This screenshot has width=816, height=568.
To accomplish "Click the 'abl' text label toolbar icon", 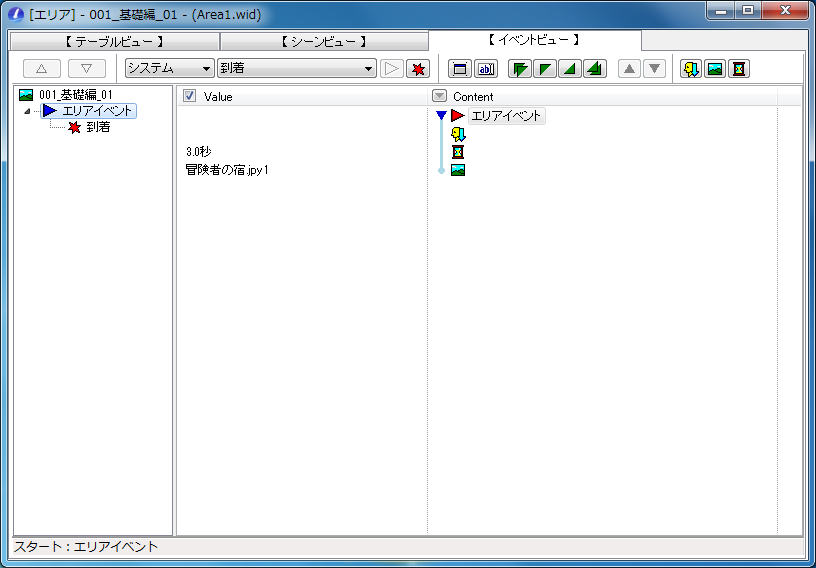I will point(486,69).
